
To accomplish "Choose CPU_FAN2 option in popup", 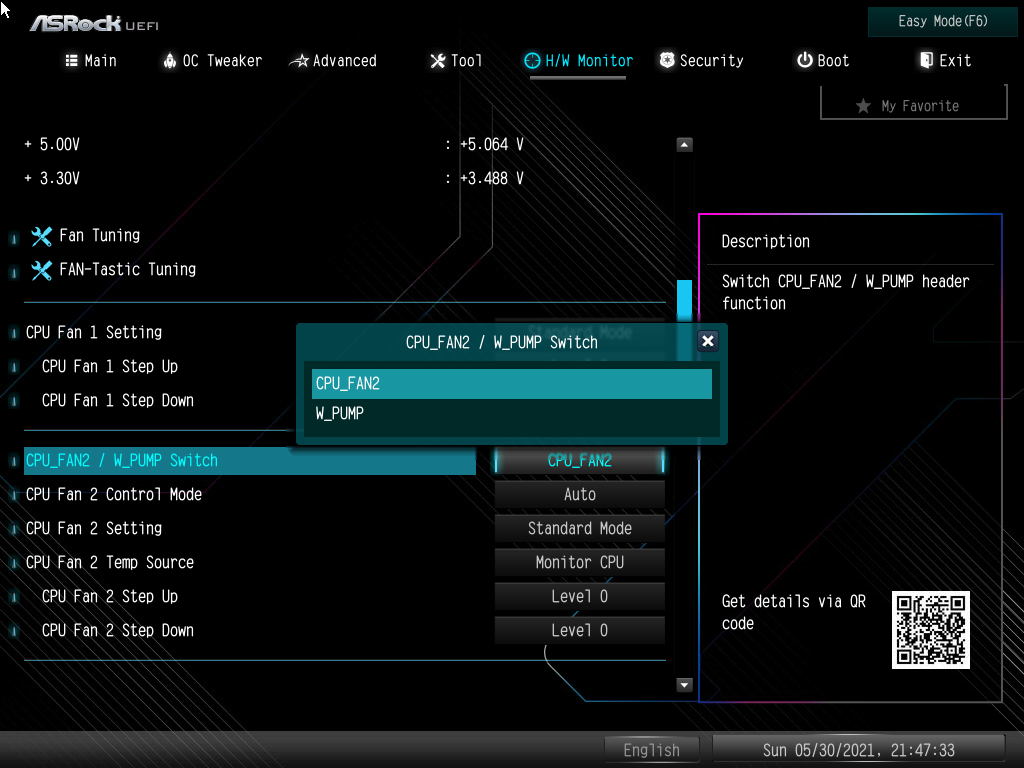I will click(x=511, y=383).
